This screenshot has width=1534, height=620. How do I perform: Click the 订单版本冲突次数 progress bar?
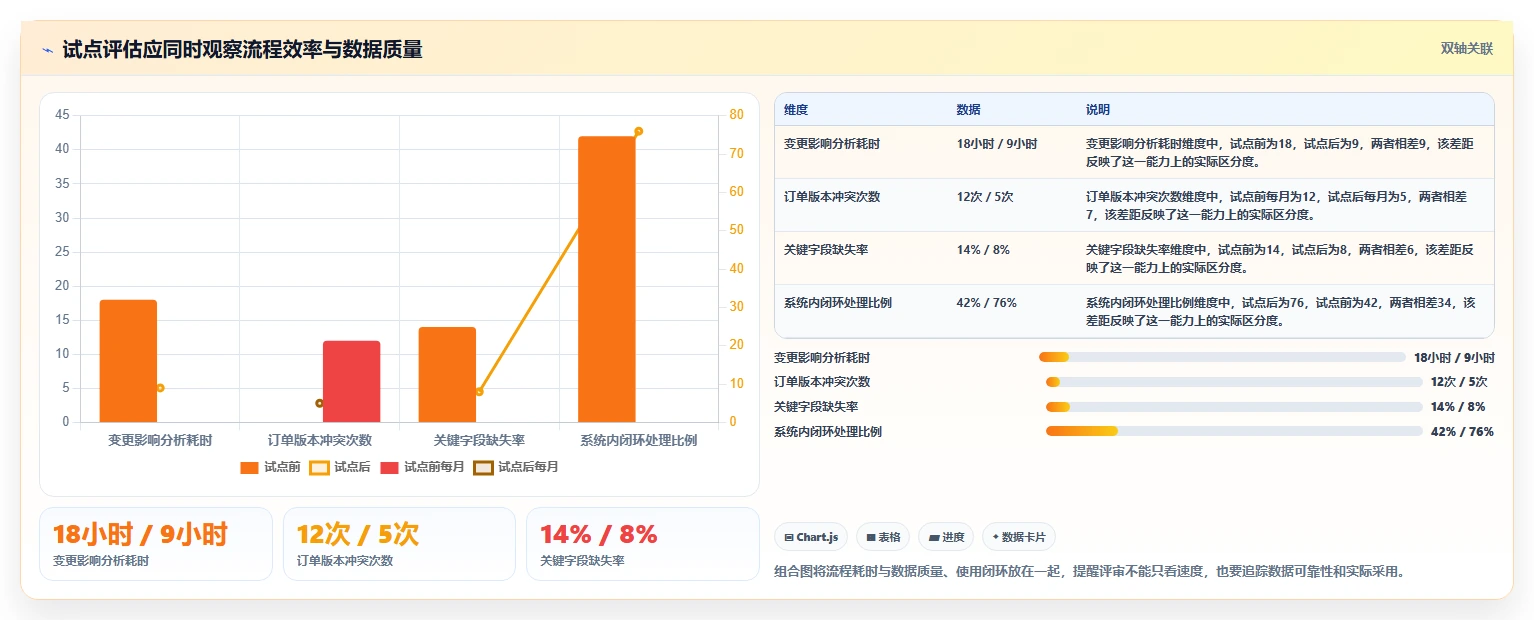(1234, 381)
